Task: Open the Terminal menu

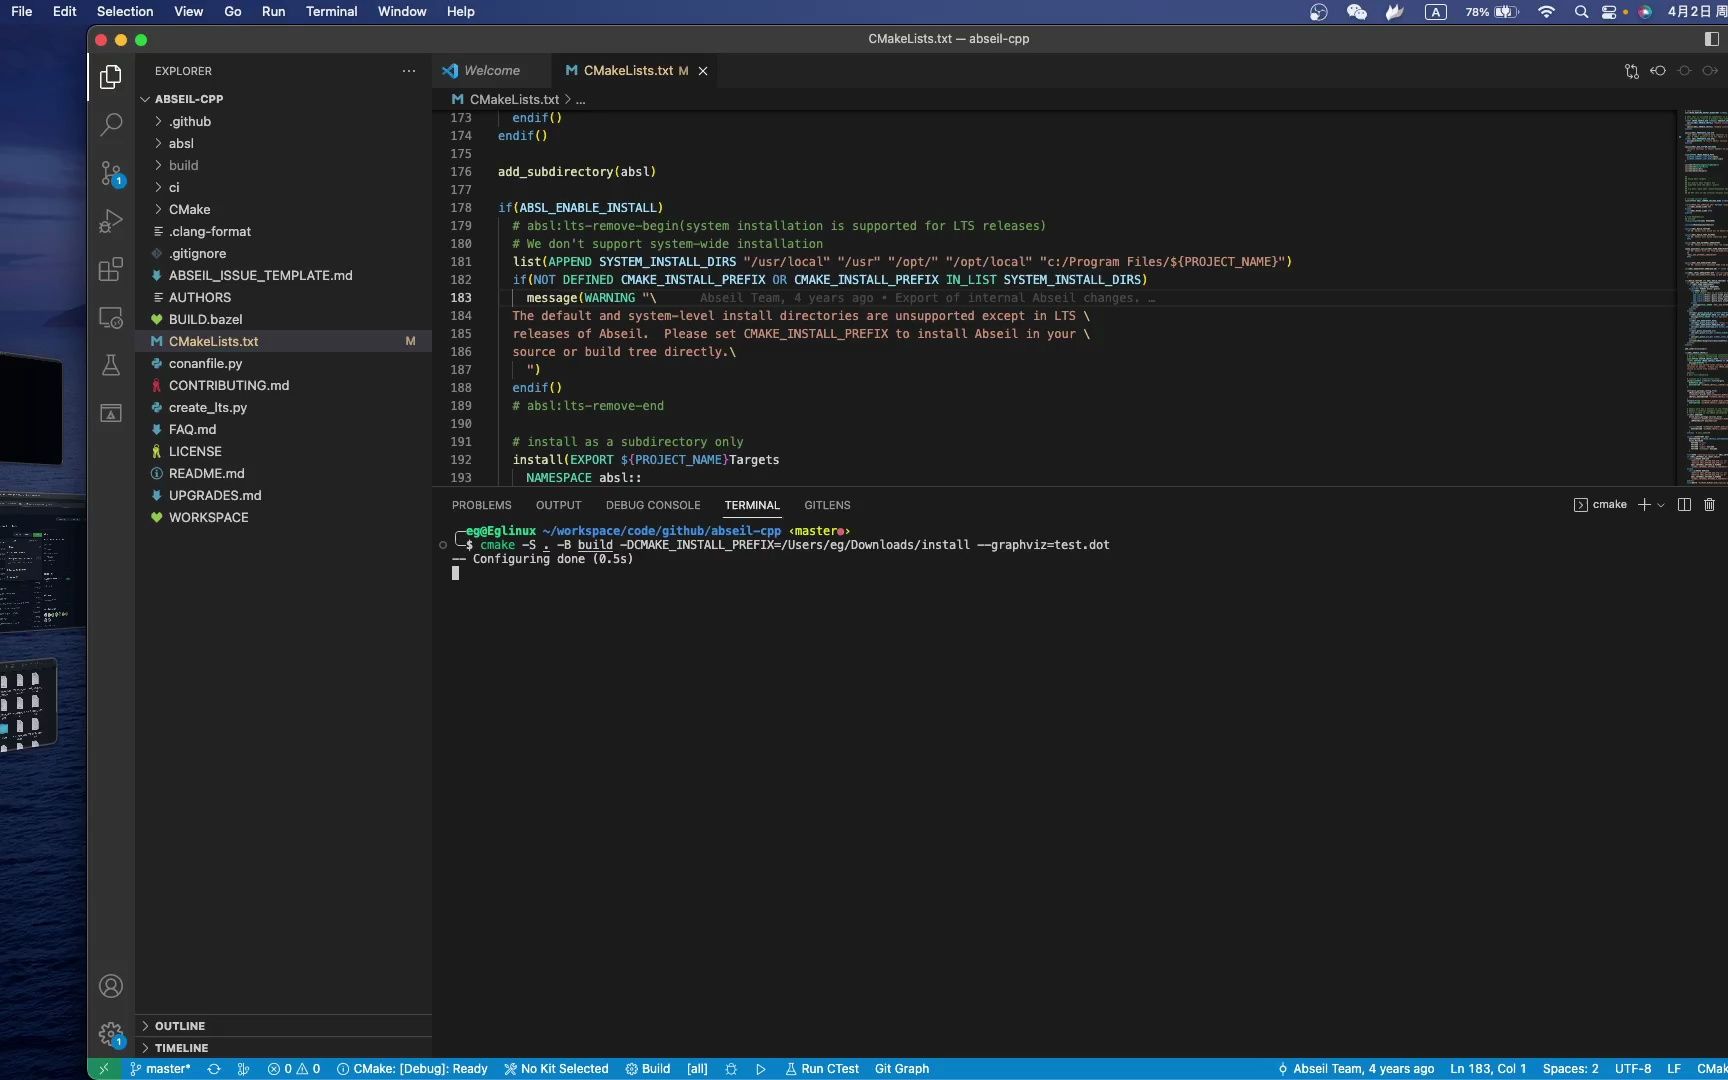Action: point(331,12)
